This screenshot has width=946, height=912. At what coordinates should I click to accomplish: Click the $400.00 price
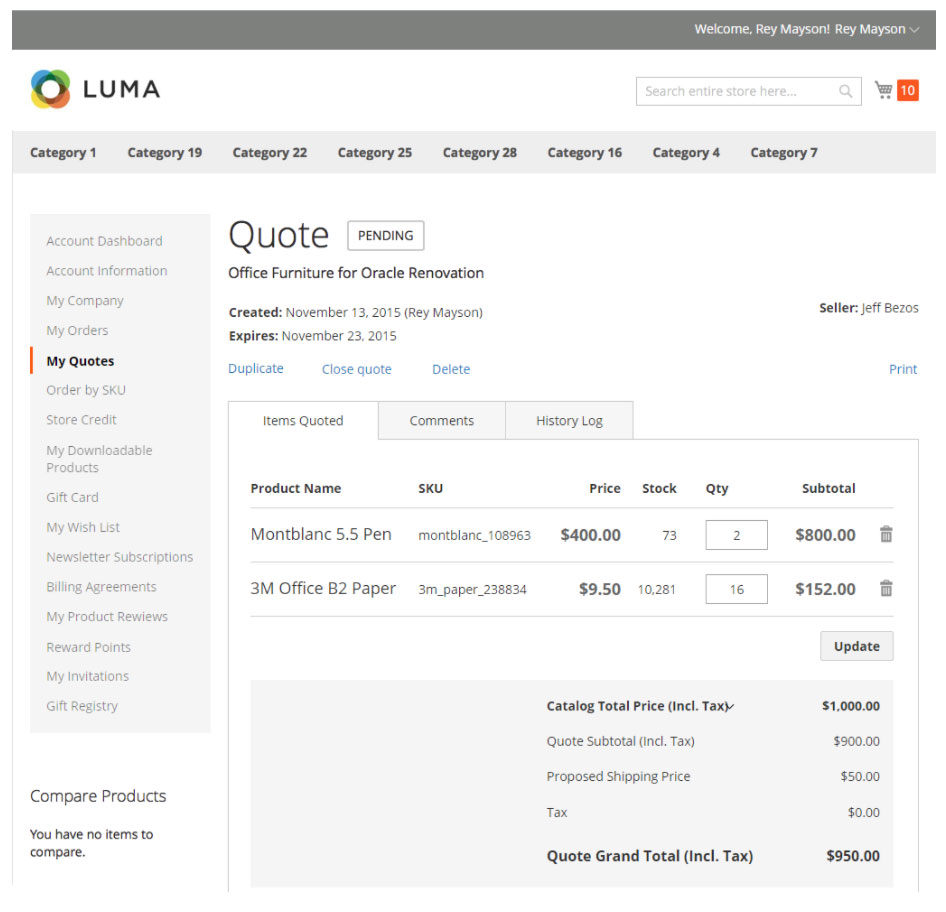(x=590, y=535)
